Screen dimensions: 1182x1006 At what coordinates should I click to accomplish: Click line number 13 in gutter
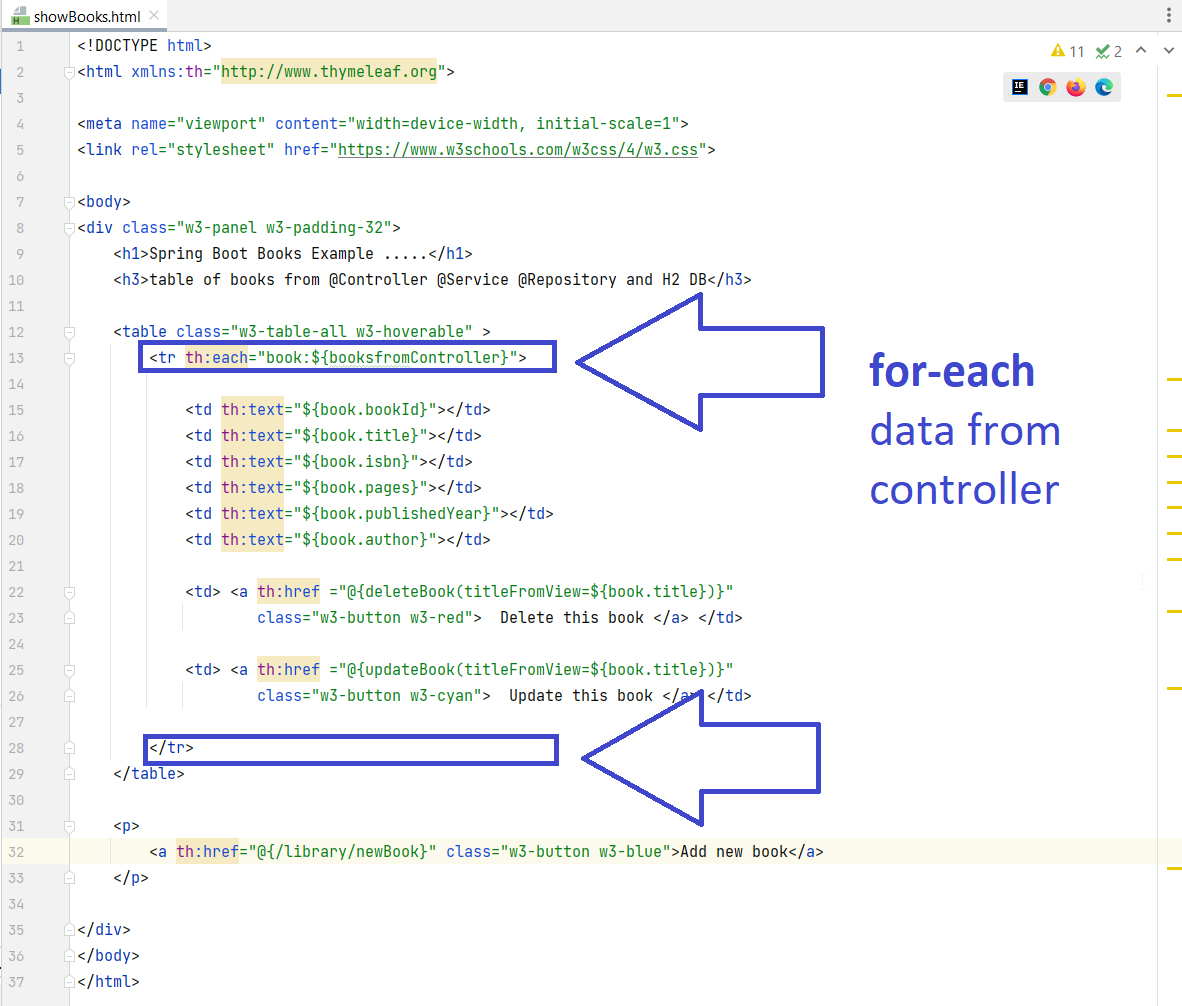coord(16,358)
